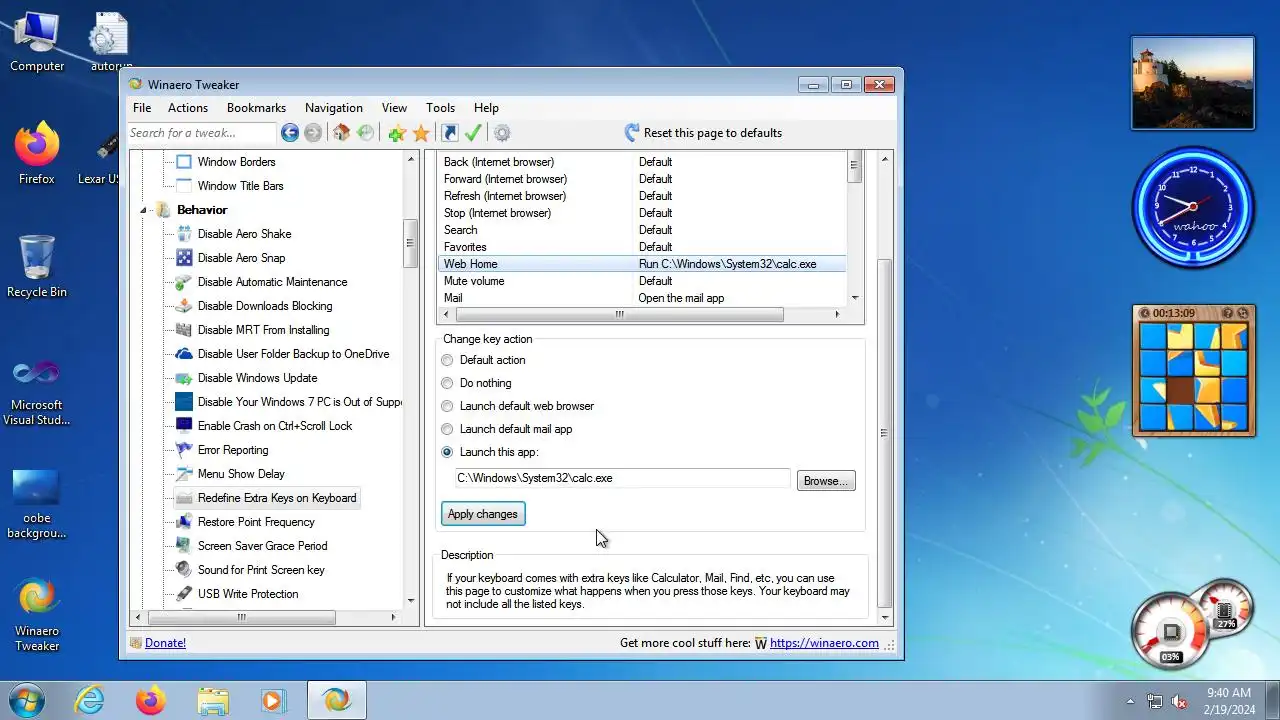
Task: Open the bookmarks star icon
Action: pos(421,133)
